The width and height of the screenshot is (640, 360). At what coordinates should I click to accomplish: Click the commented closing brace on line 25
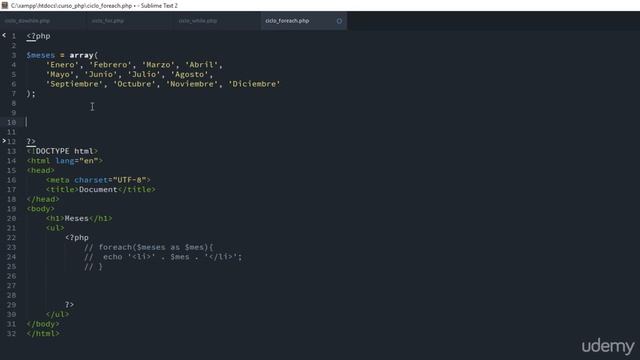tap(93, 267)
